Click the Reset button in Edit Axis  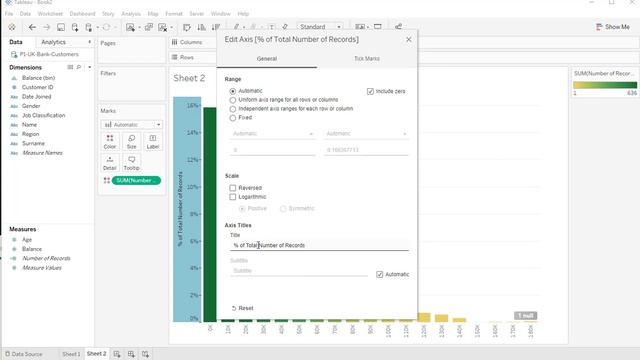click(242, 308)
